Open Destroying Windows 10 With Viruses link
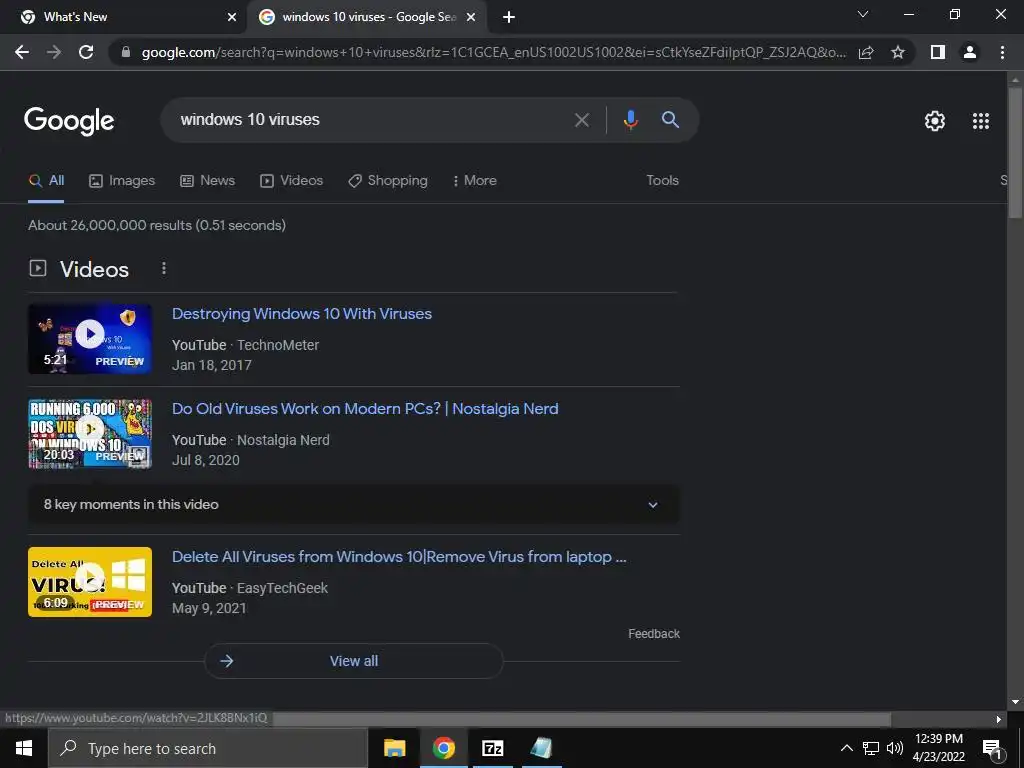 (302, 314)
